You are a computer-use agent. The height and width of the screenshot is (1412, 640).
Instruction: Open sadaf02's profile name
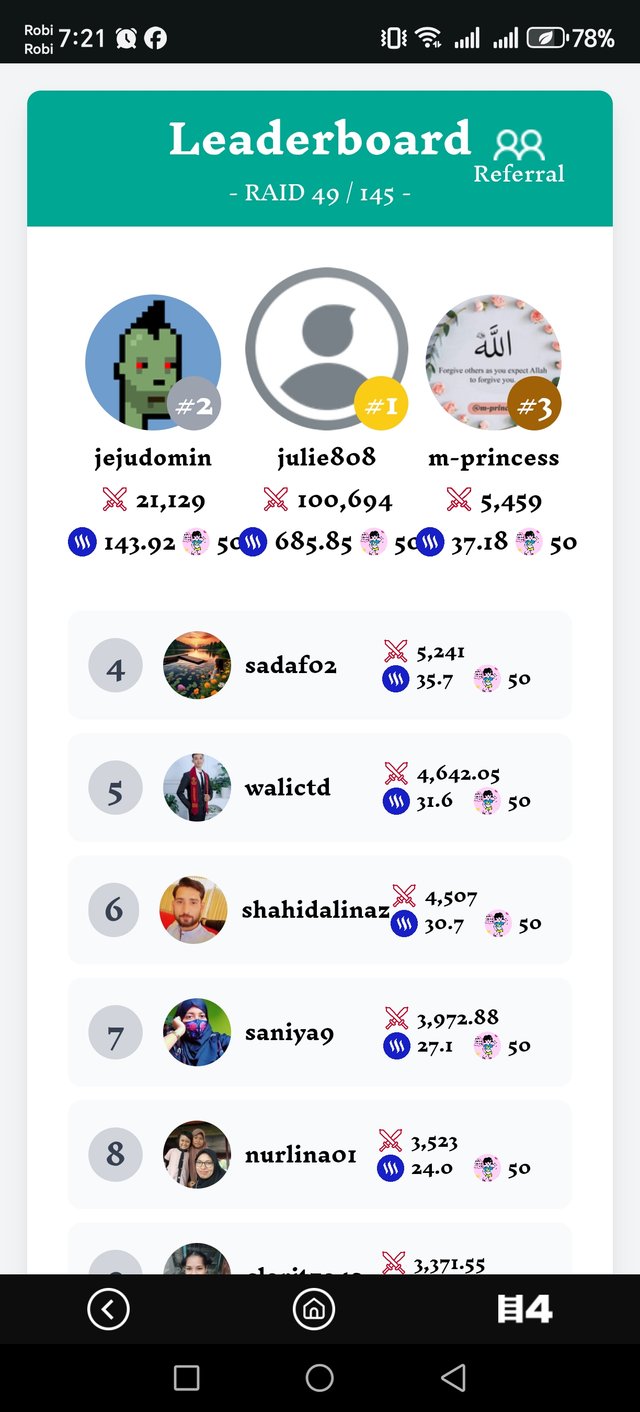(291, 665)
